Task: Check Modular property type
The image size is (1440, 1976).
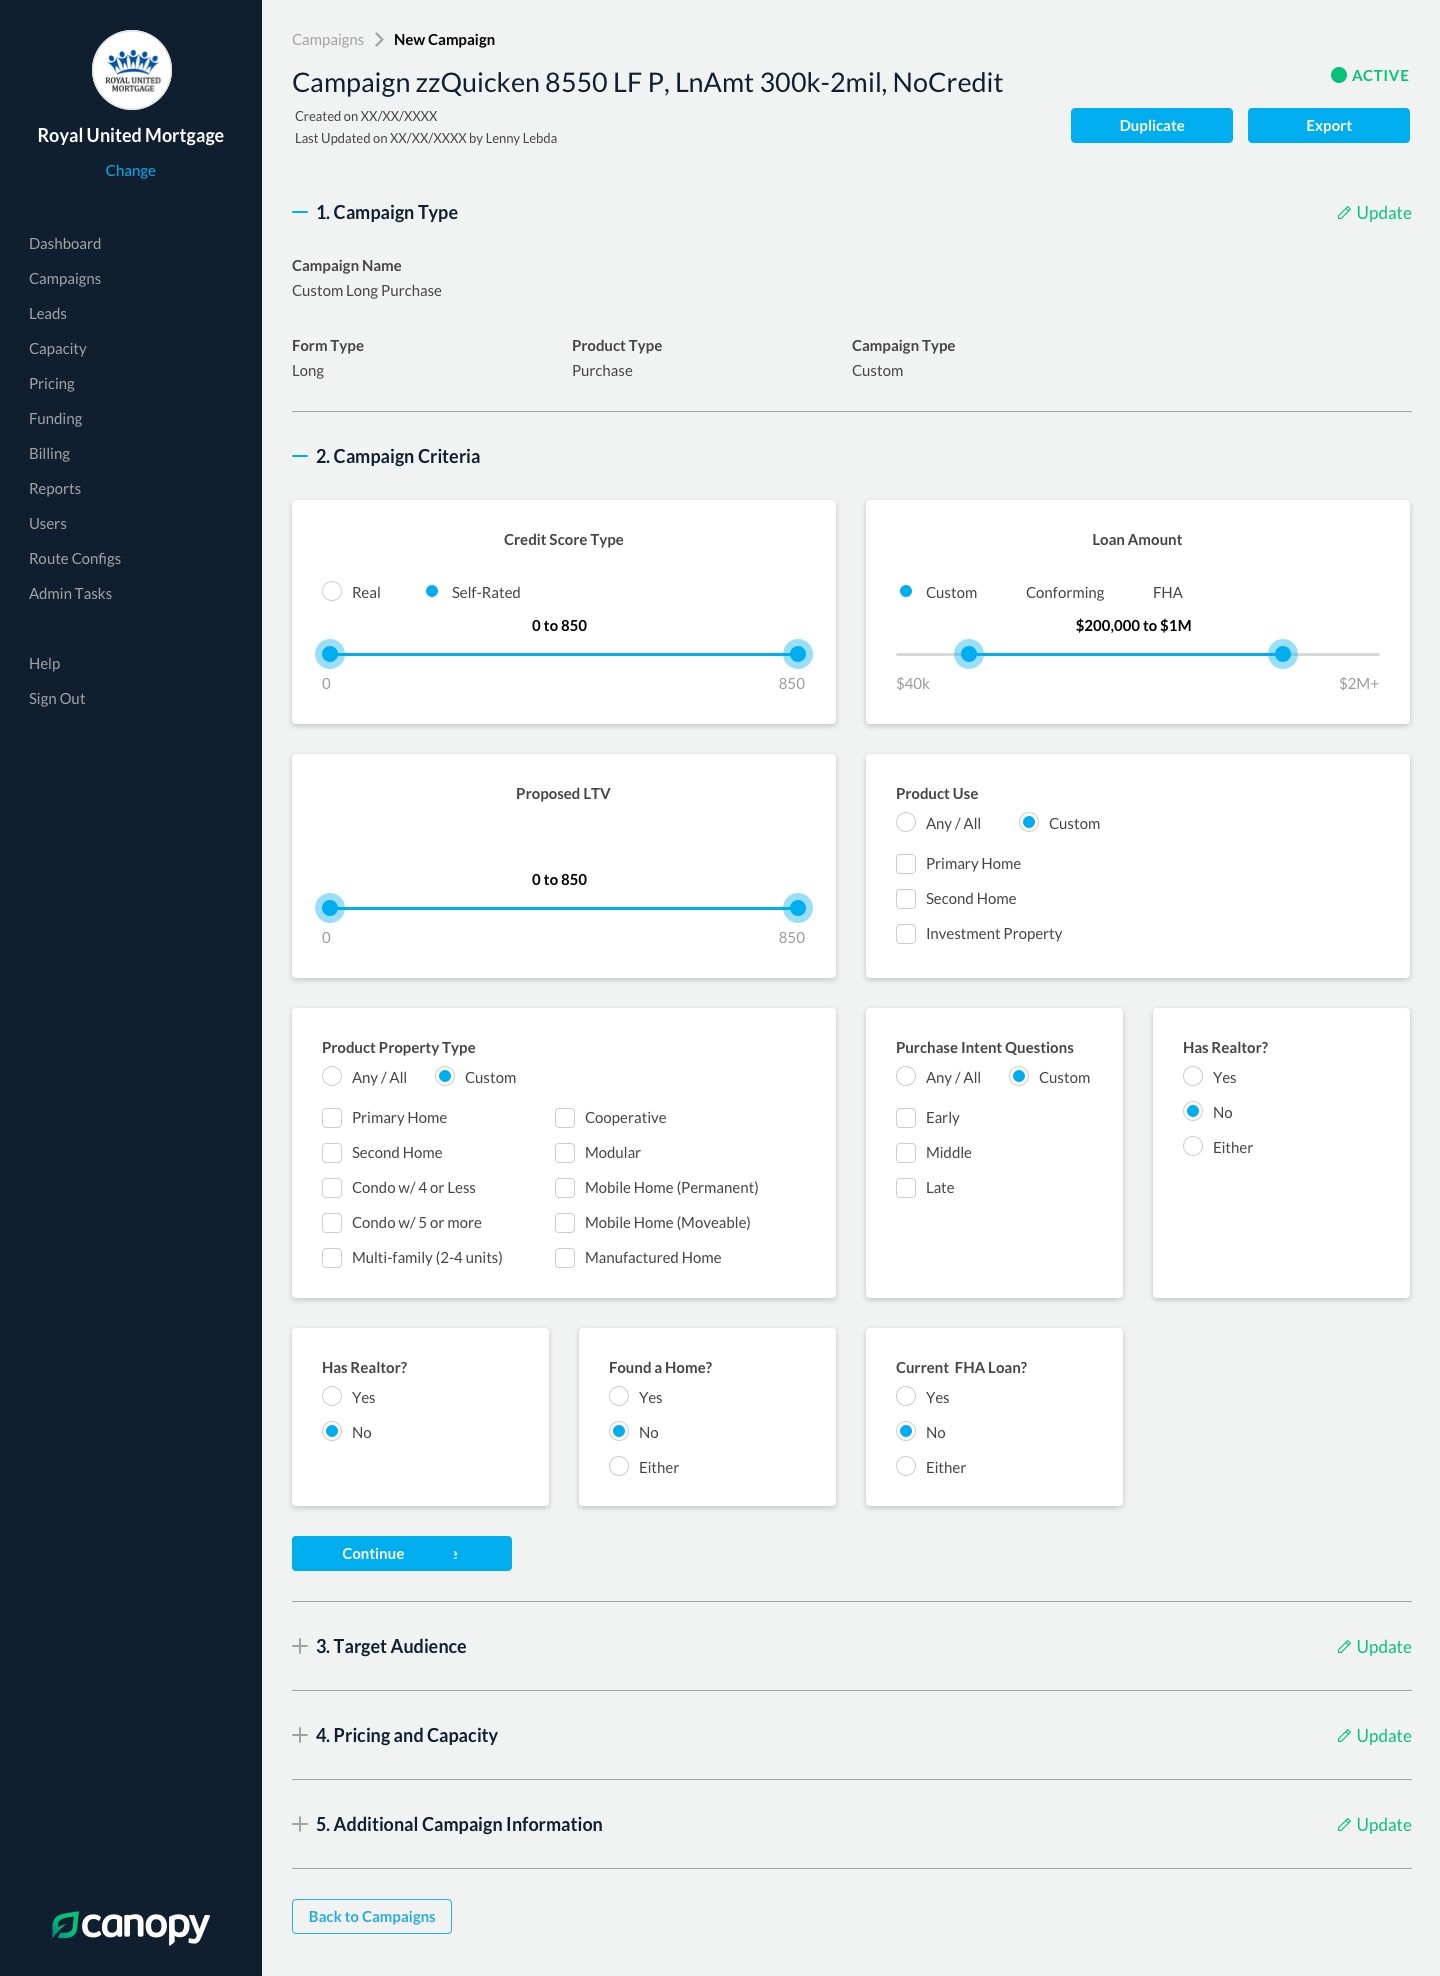Action: click(565, 1152)
